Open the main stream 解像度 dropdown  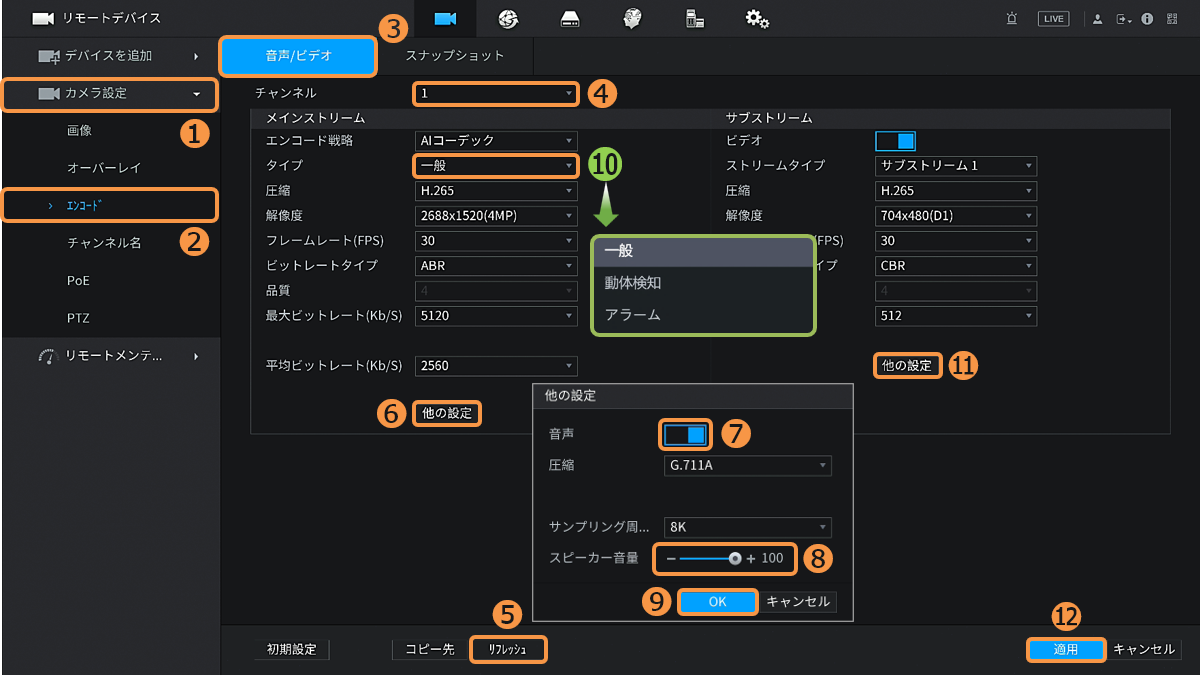click(496, 215)
